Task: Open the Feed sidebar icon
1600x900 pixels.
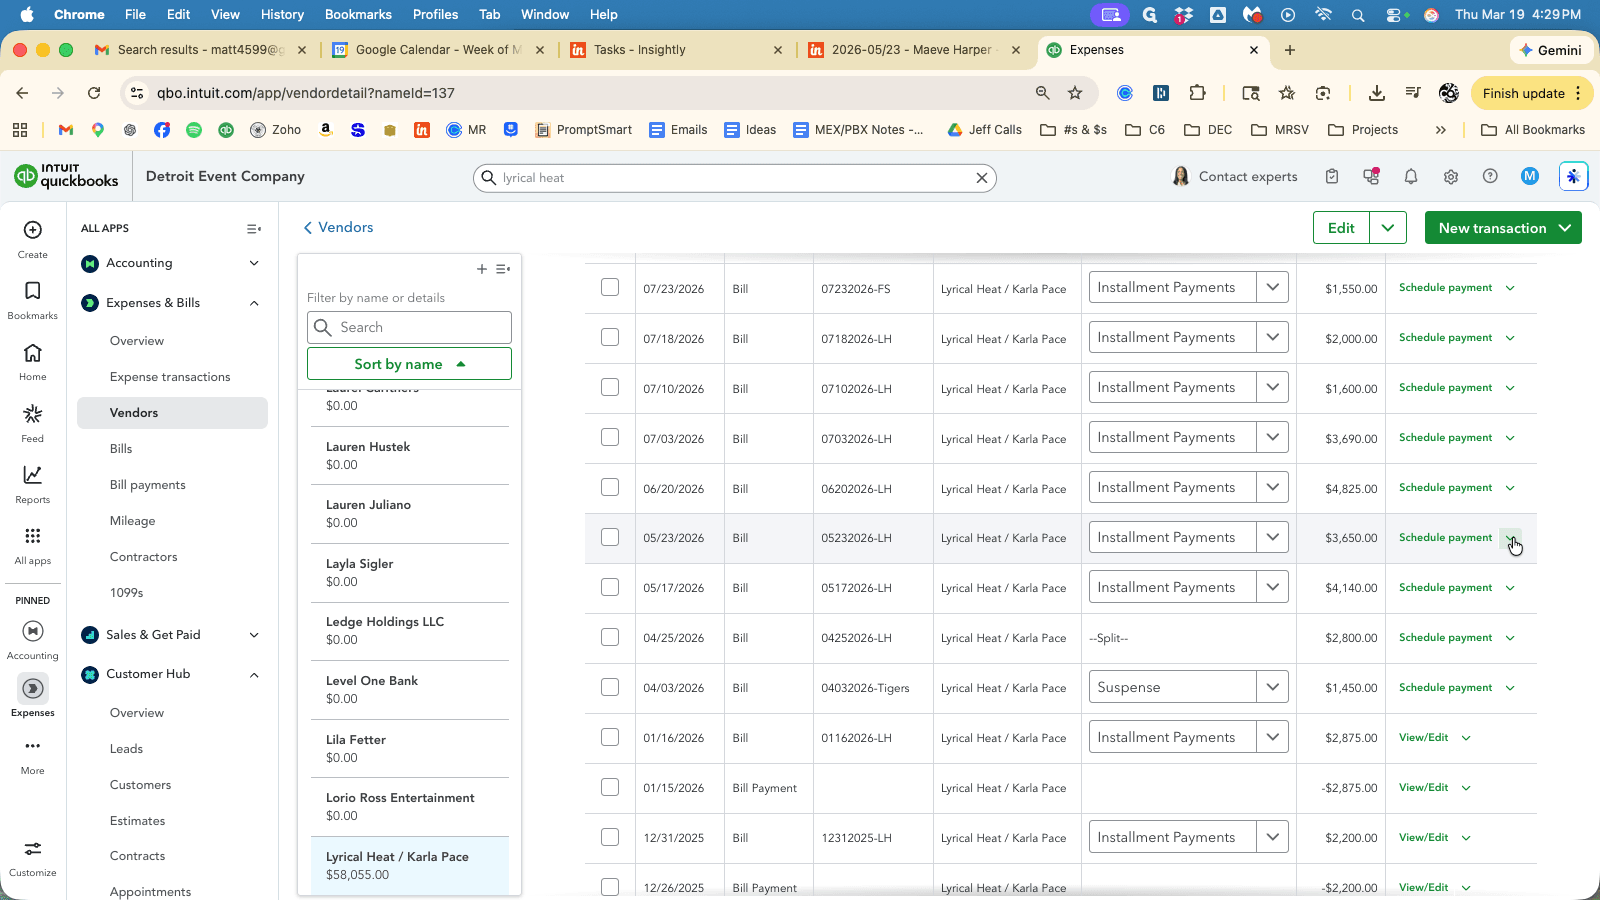Action: 33,414
